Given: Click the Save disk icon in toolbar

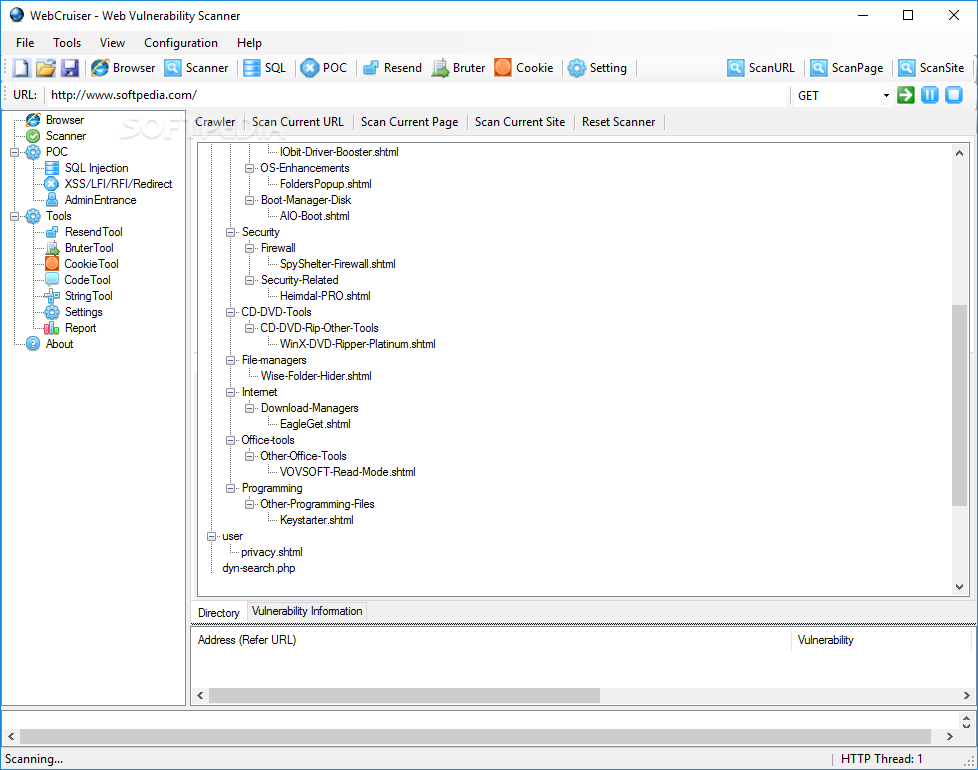Looking at the screenshot, I should 69,68.
